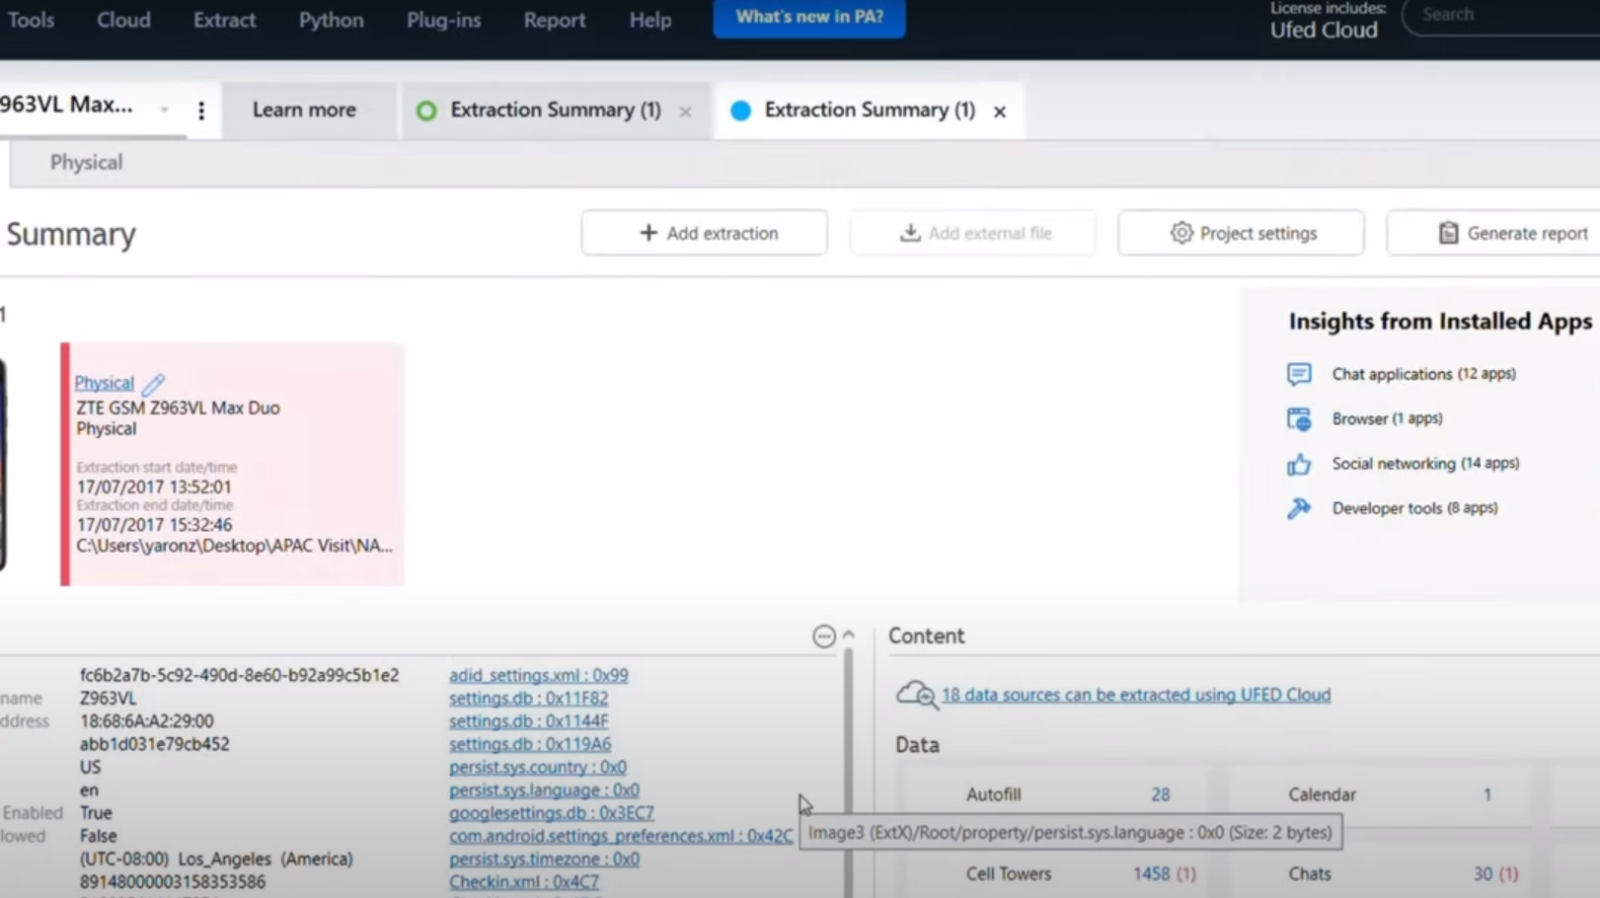Screen dimensions: 1600x898
Task: Open Autofill count 28
Action: (x=1160, y=795)
